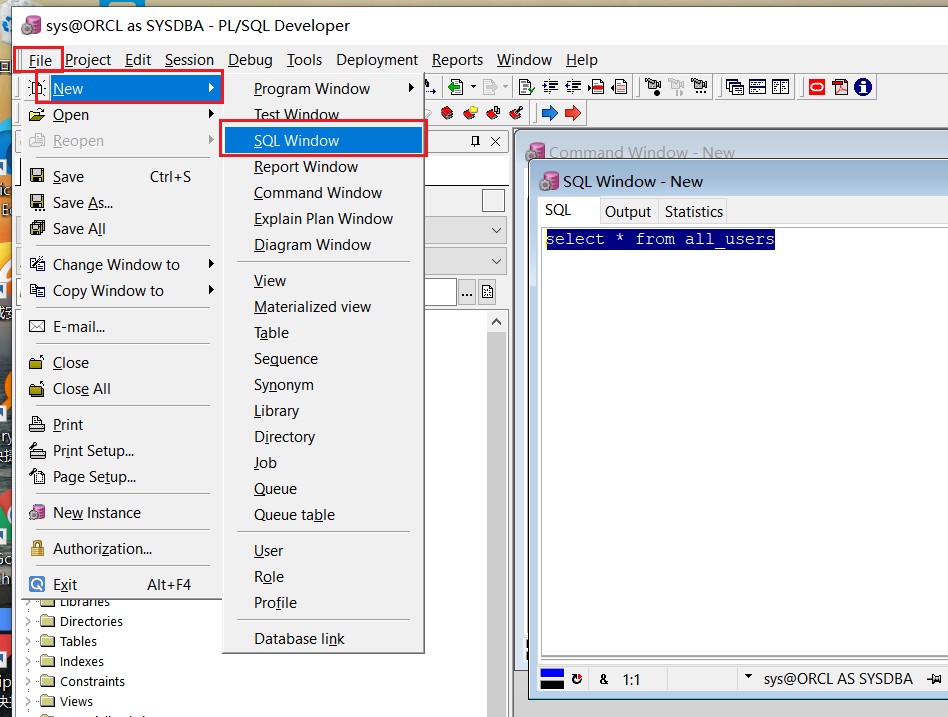948x717 pixels.
Task: Click the blue right arrow toolbar icon
Action: pos(550,113)
